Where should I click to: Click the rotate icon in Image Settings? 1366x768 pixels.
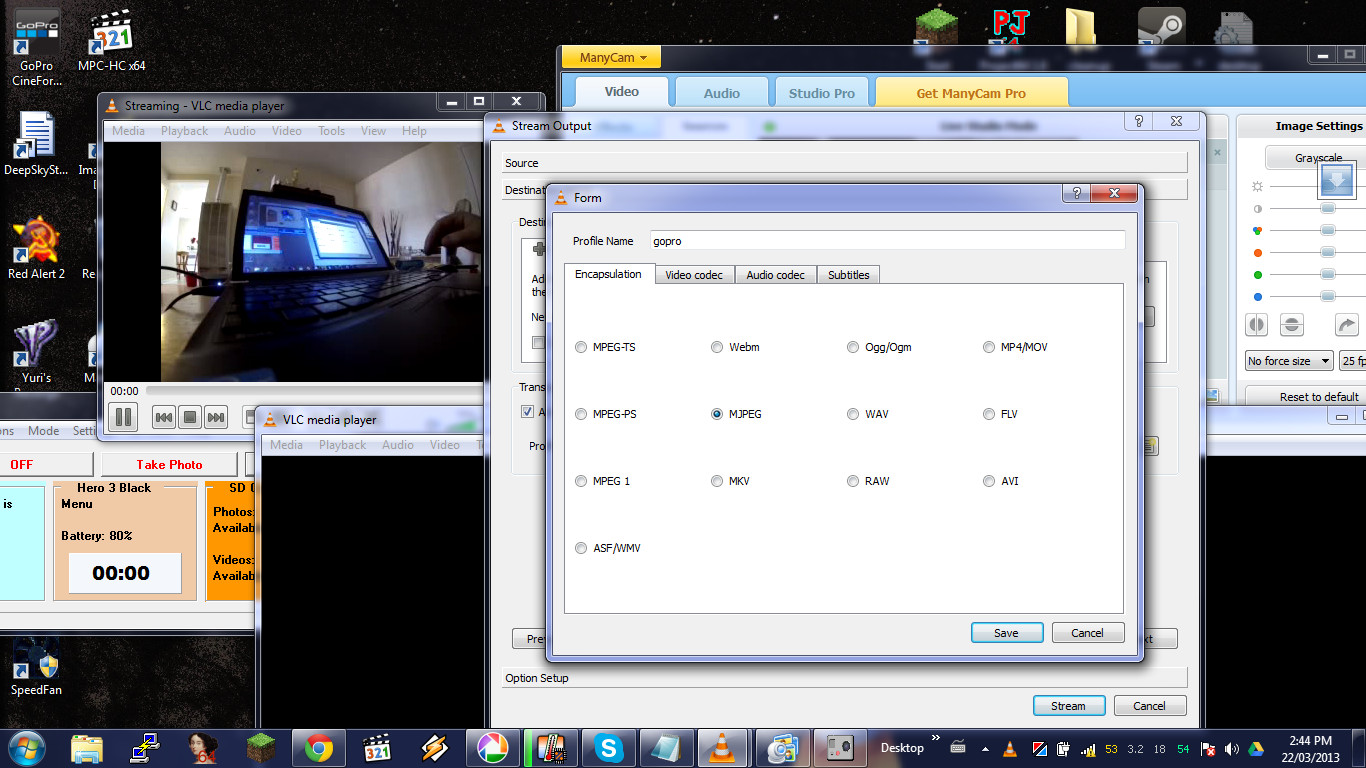[x=1347, y=325]
